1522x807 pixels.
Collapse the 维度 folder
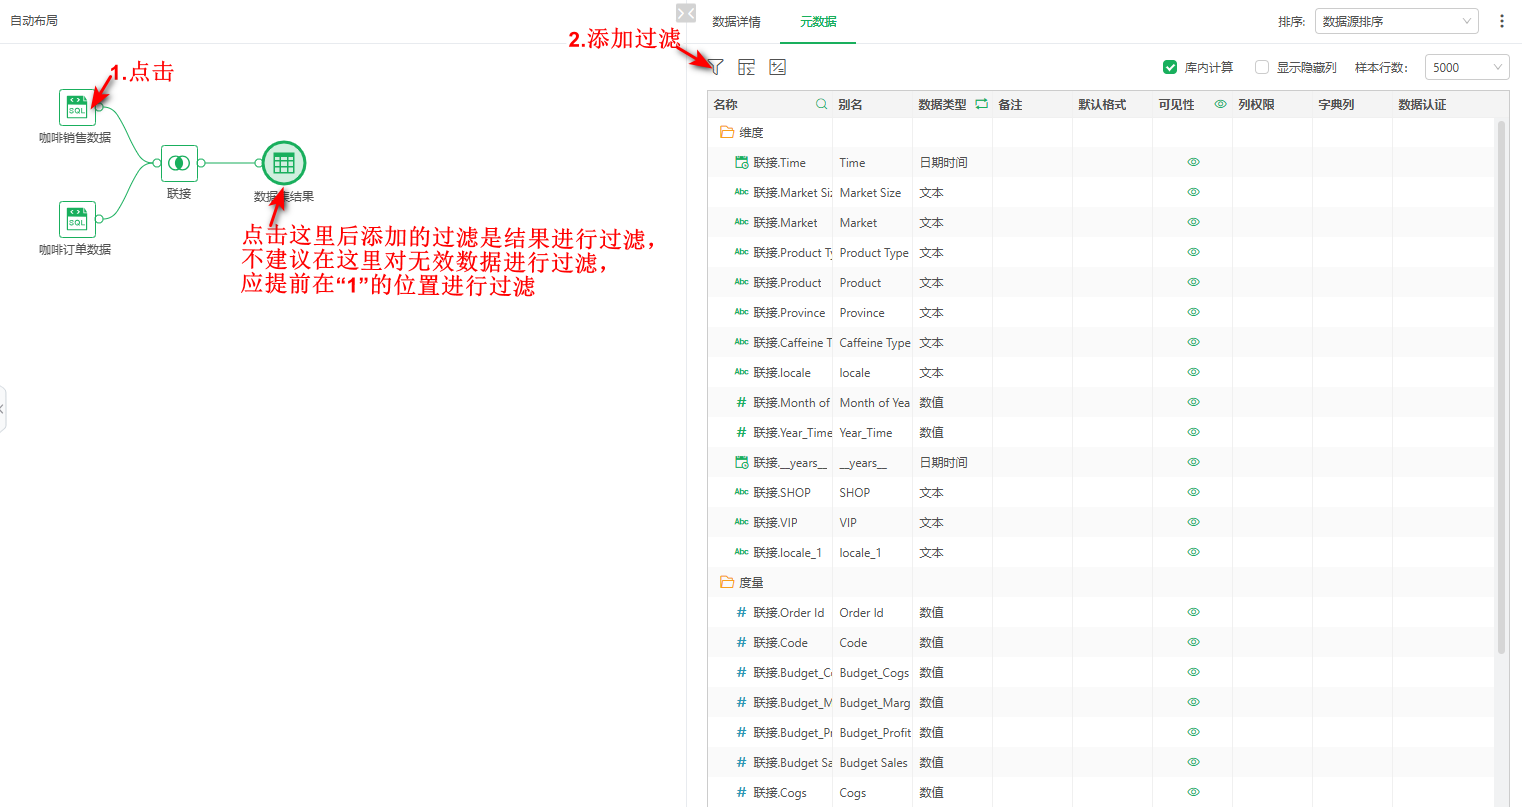pos(727,132)
